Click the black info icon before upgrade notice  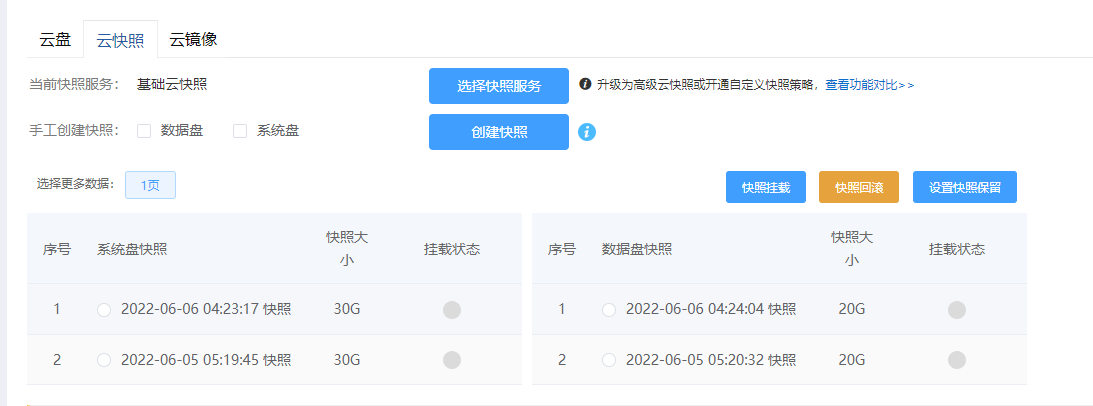(586, 85)
